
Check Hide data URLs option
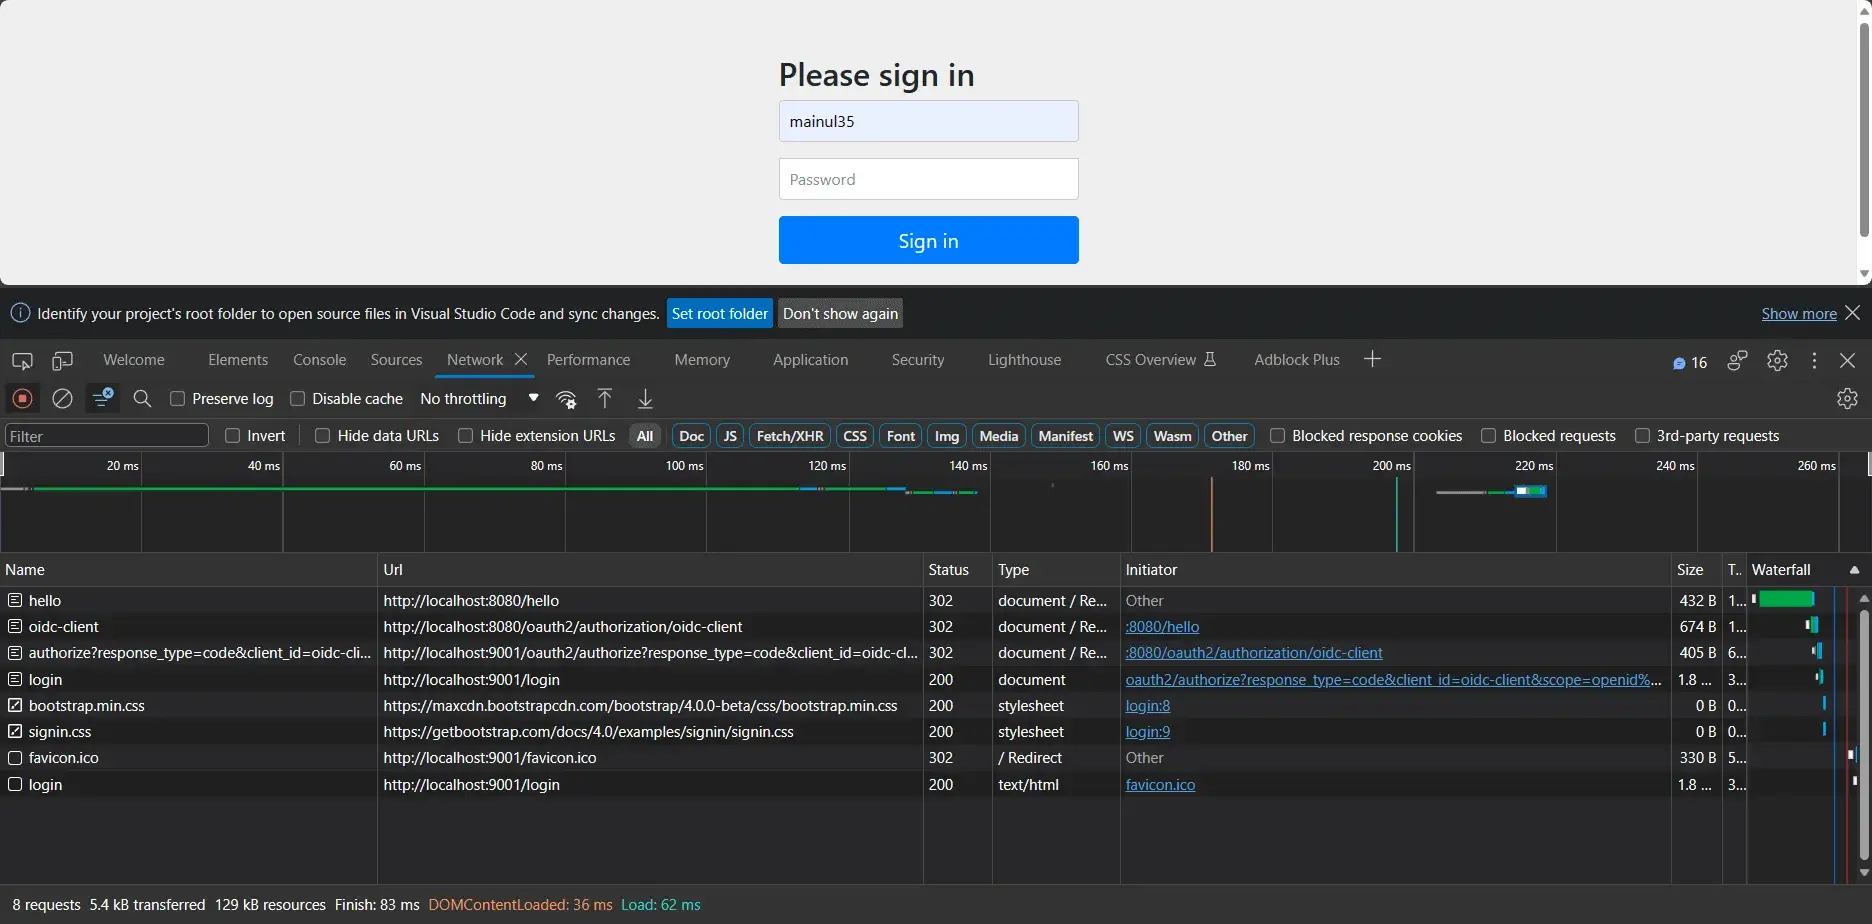coord(322,435)
